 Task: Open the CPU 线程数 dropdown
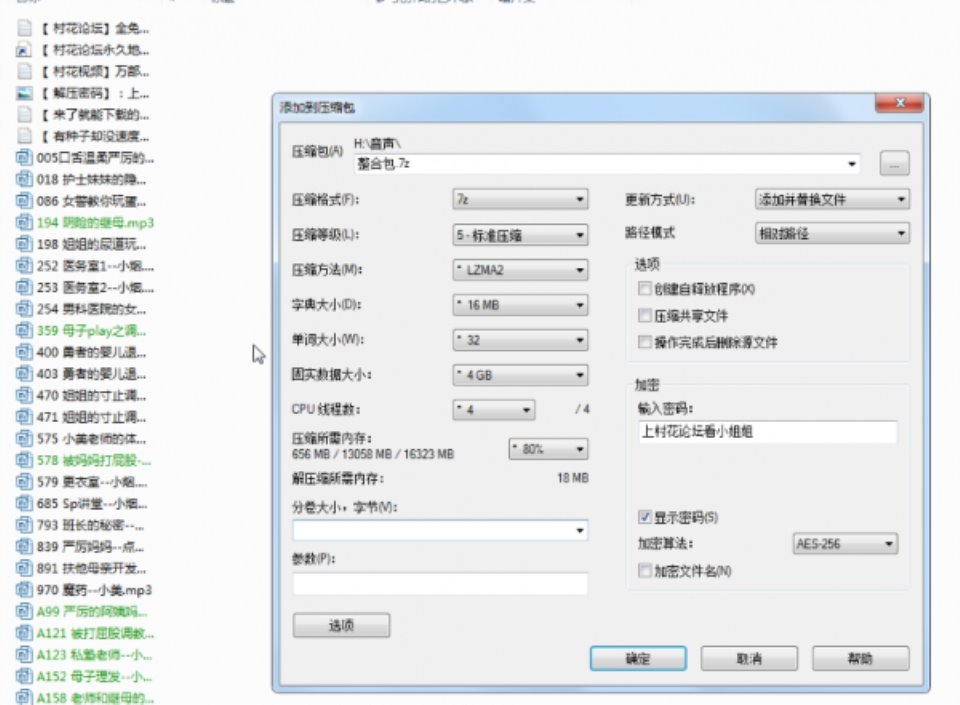tap(493, 410)
